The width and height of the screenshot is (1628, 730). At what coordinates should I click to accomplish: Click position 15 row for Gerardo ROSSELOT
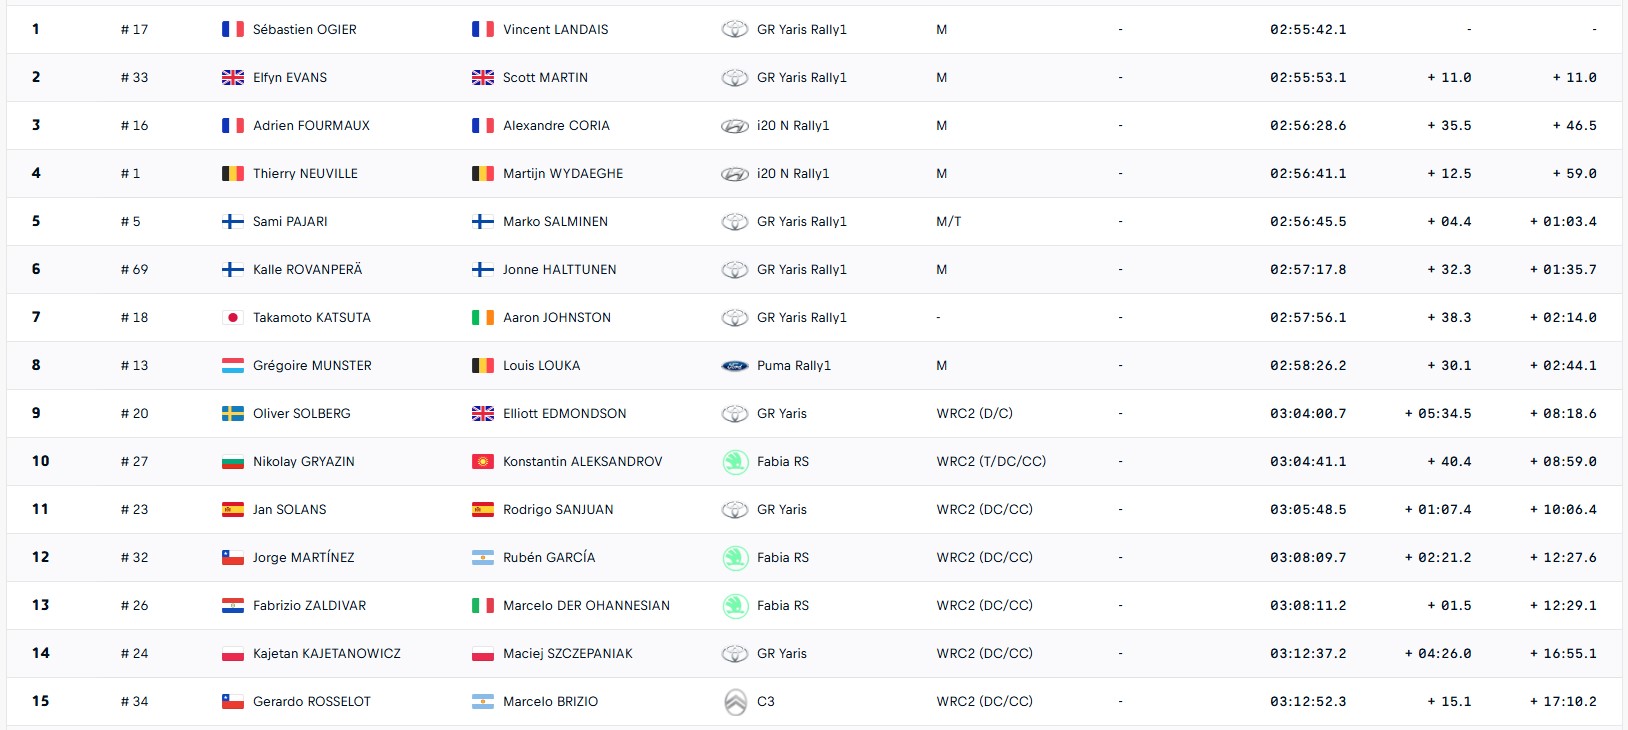point(814,701)
